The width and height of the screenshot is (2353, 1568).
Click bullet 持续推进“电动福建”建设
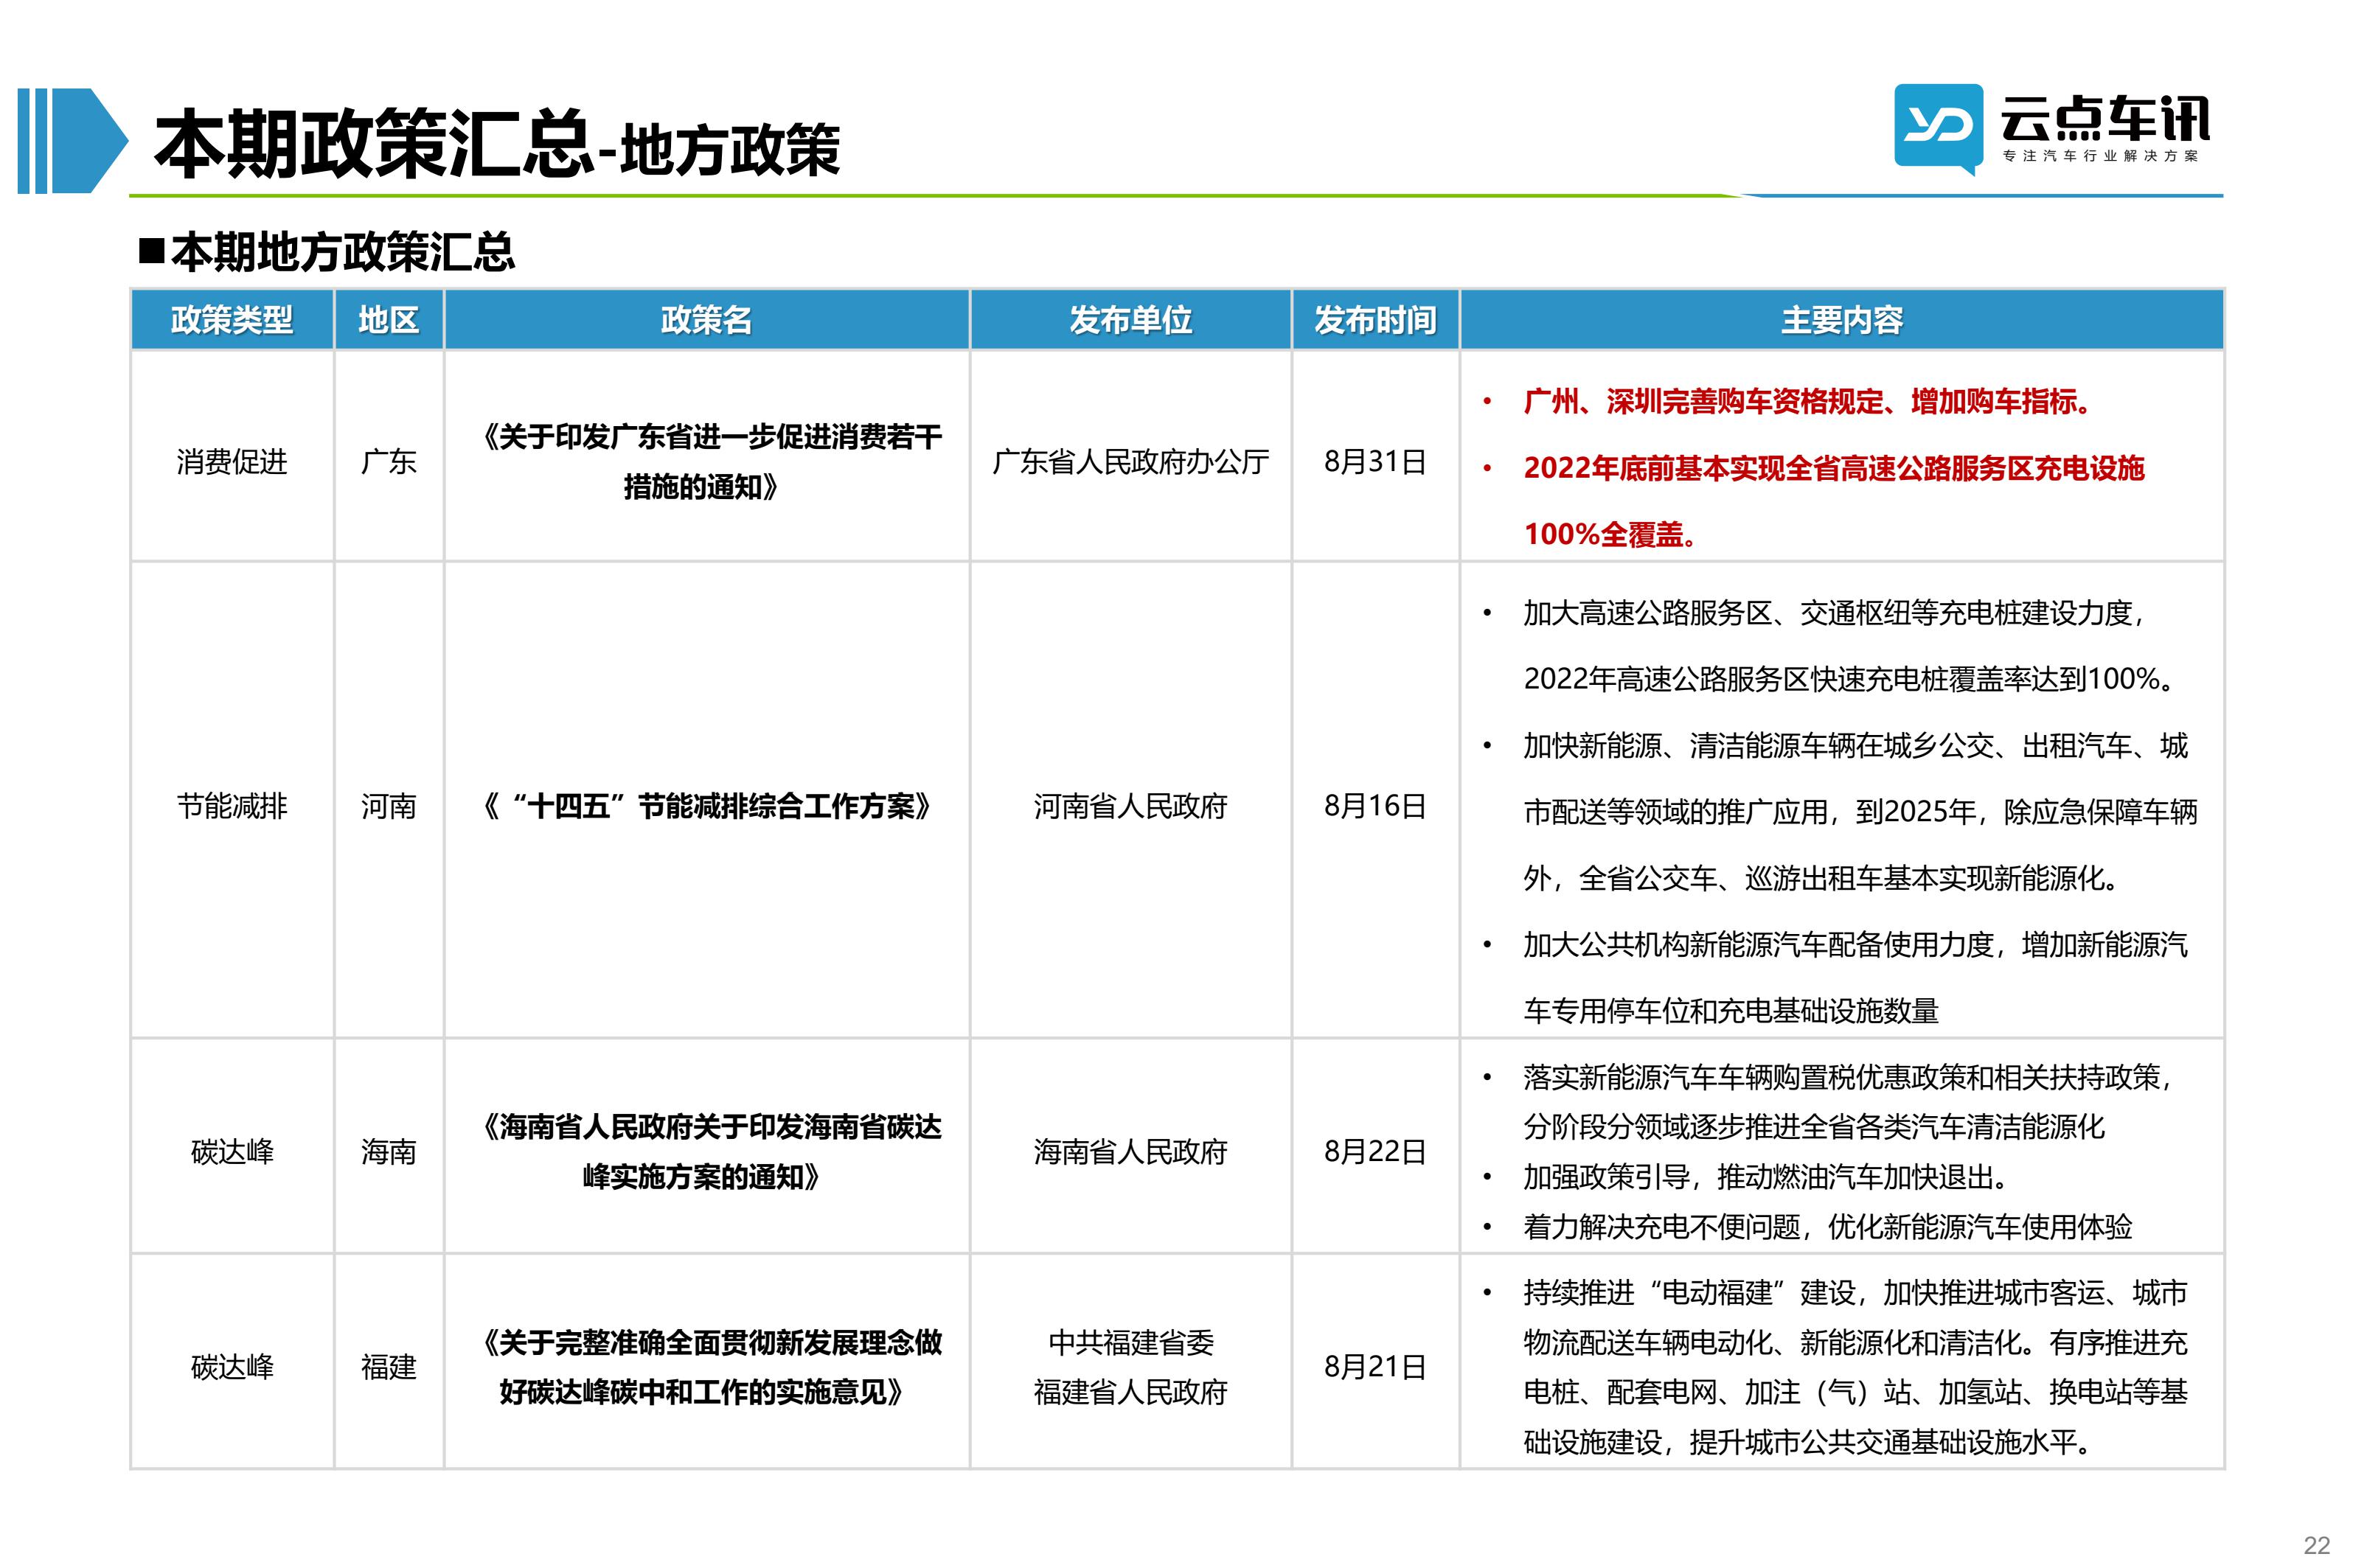click(x=1856, y=1367)
